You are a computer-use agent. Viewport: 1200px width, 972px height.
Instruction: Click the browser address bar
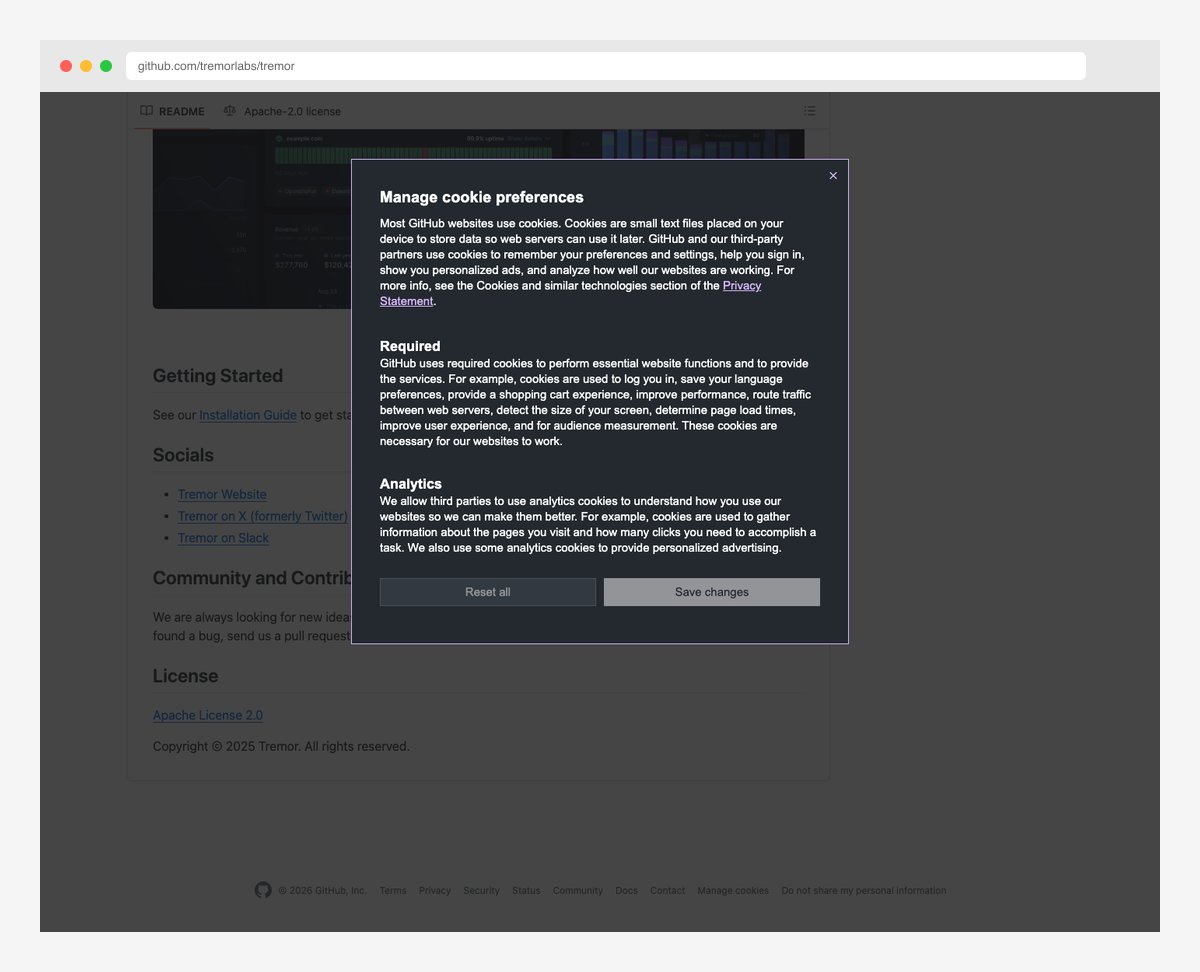click(605, 66)
